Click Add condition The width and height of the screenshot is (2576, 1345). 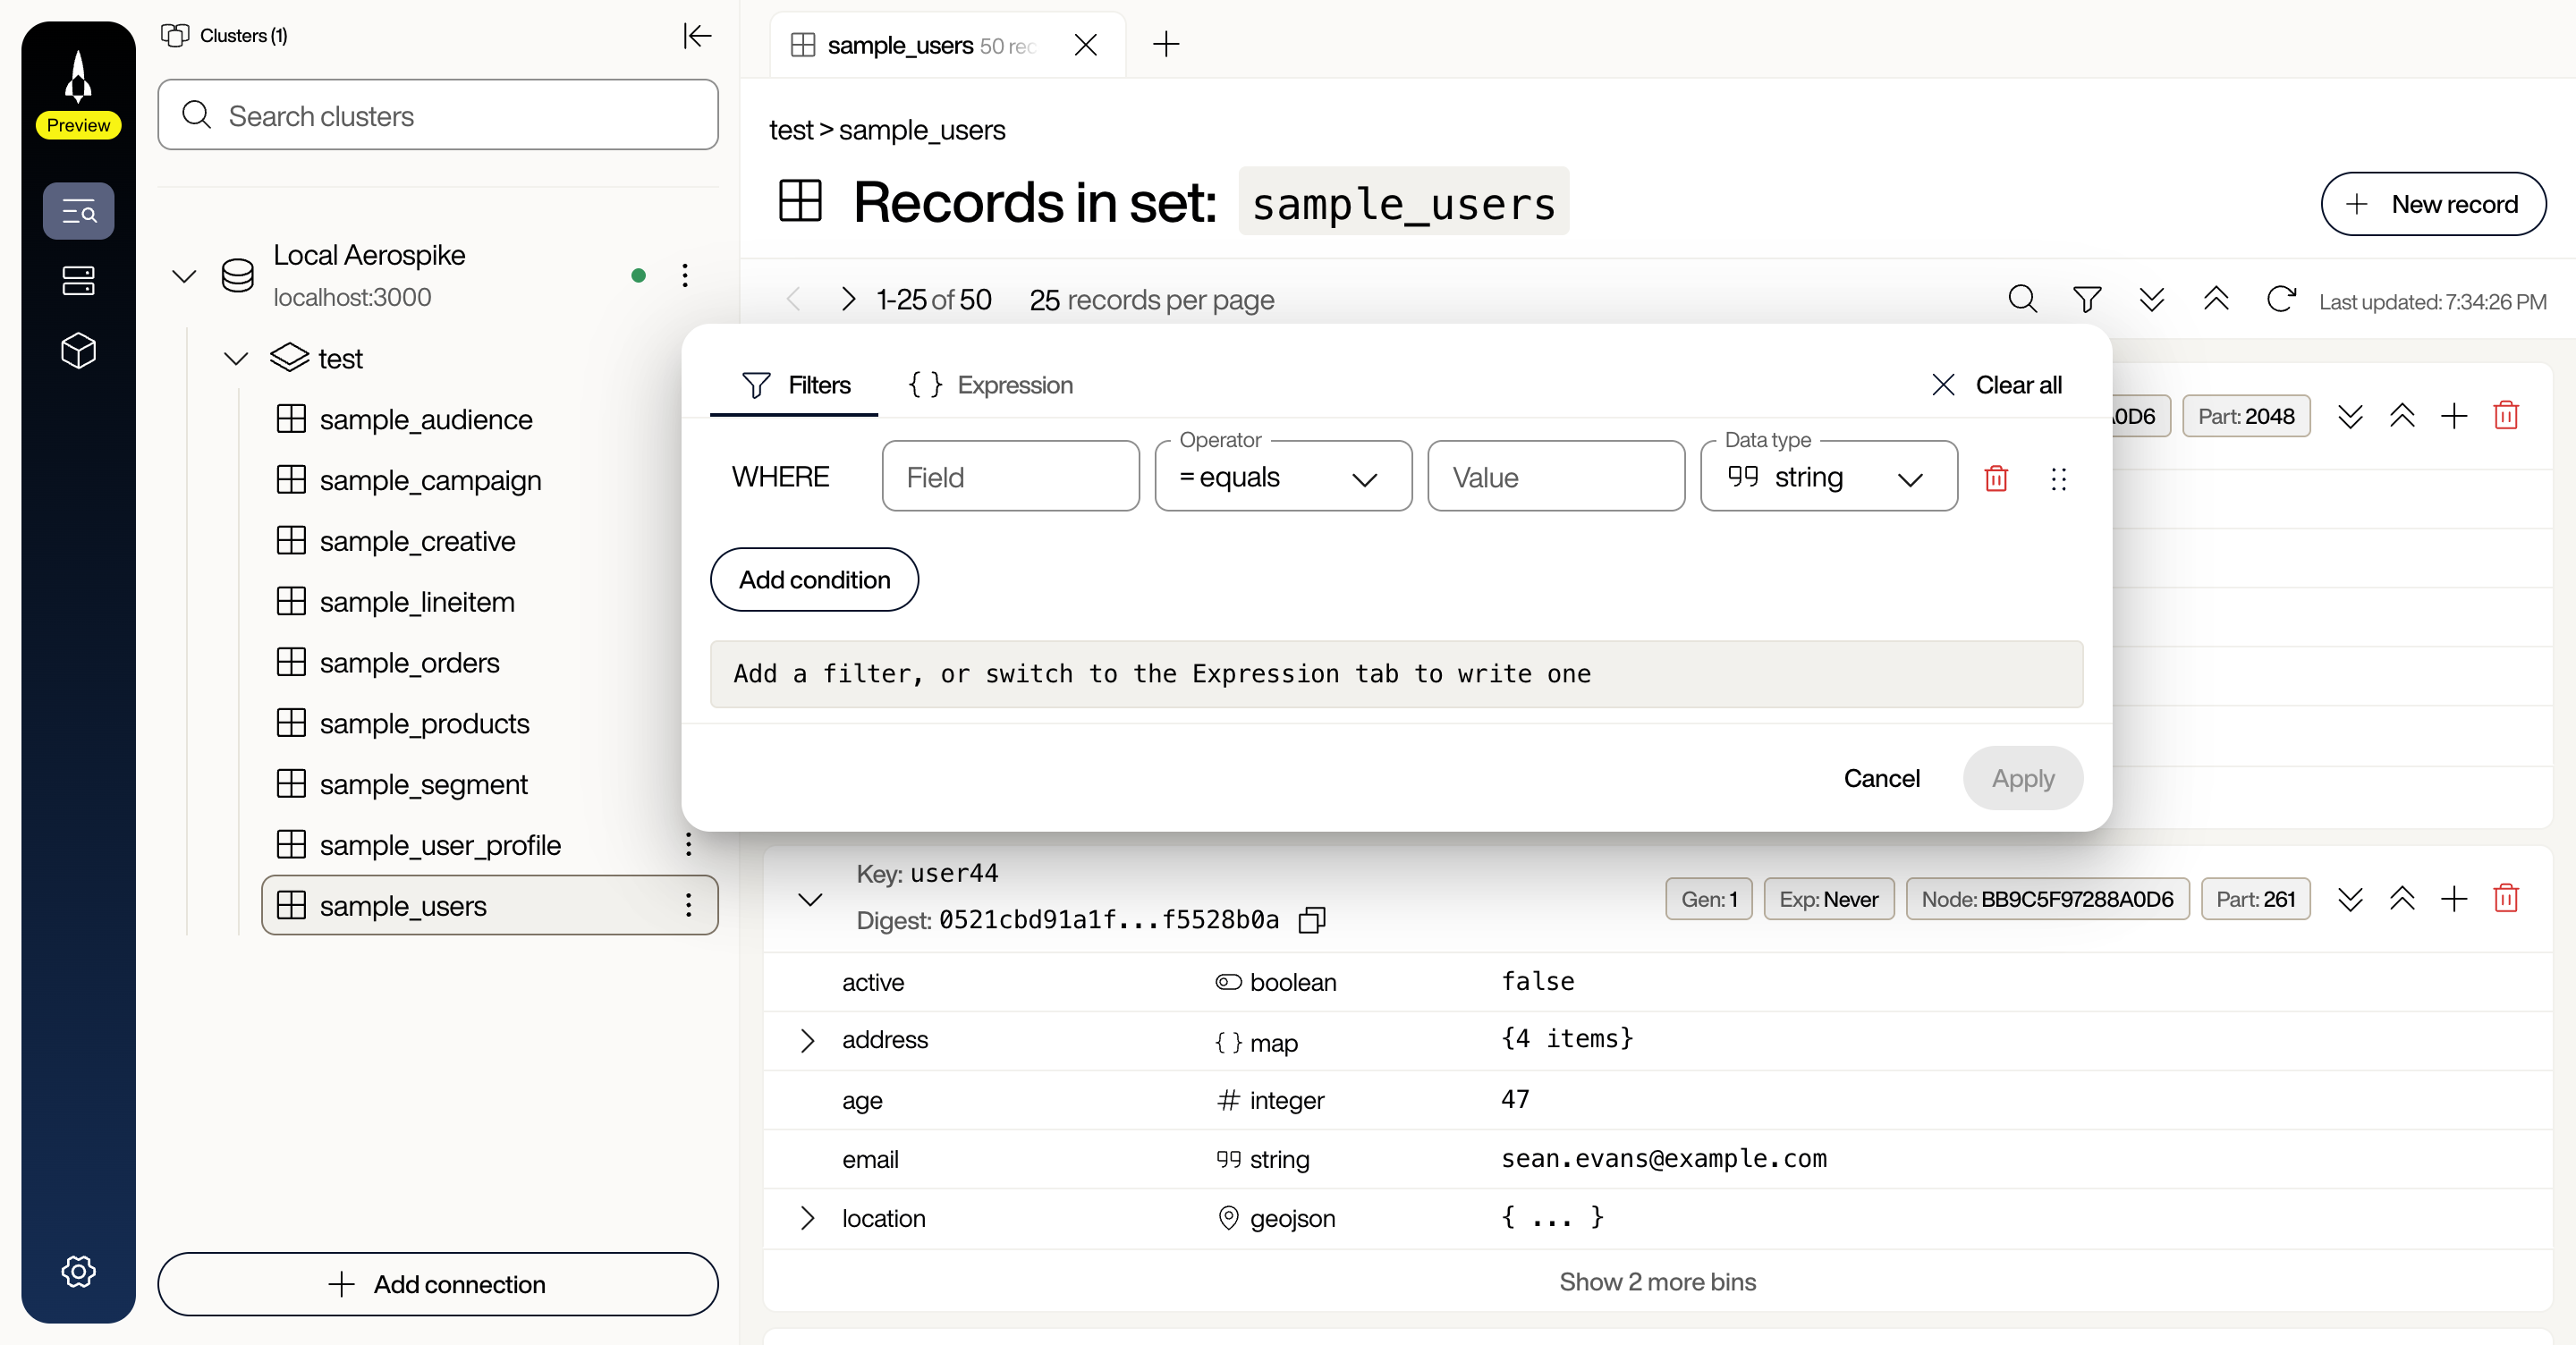tap(814, 579)
